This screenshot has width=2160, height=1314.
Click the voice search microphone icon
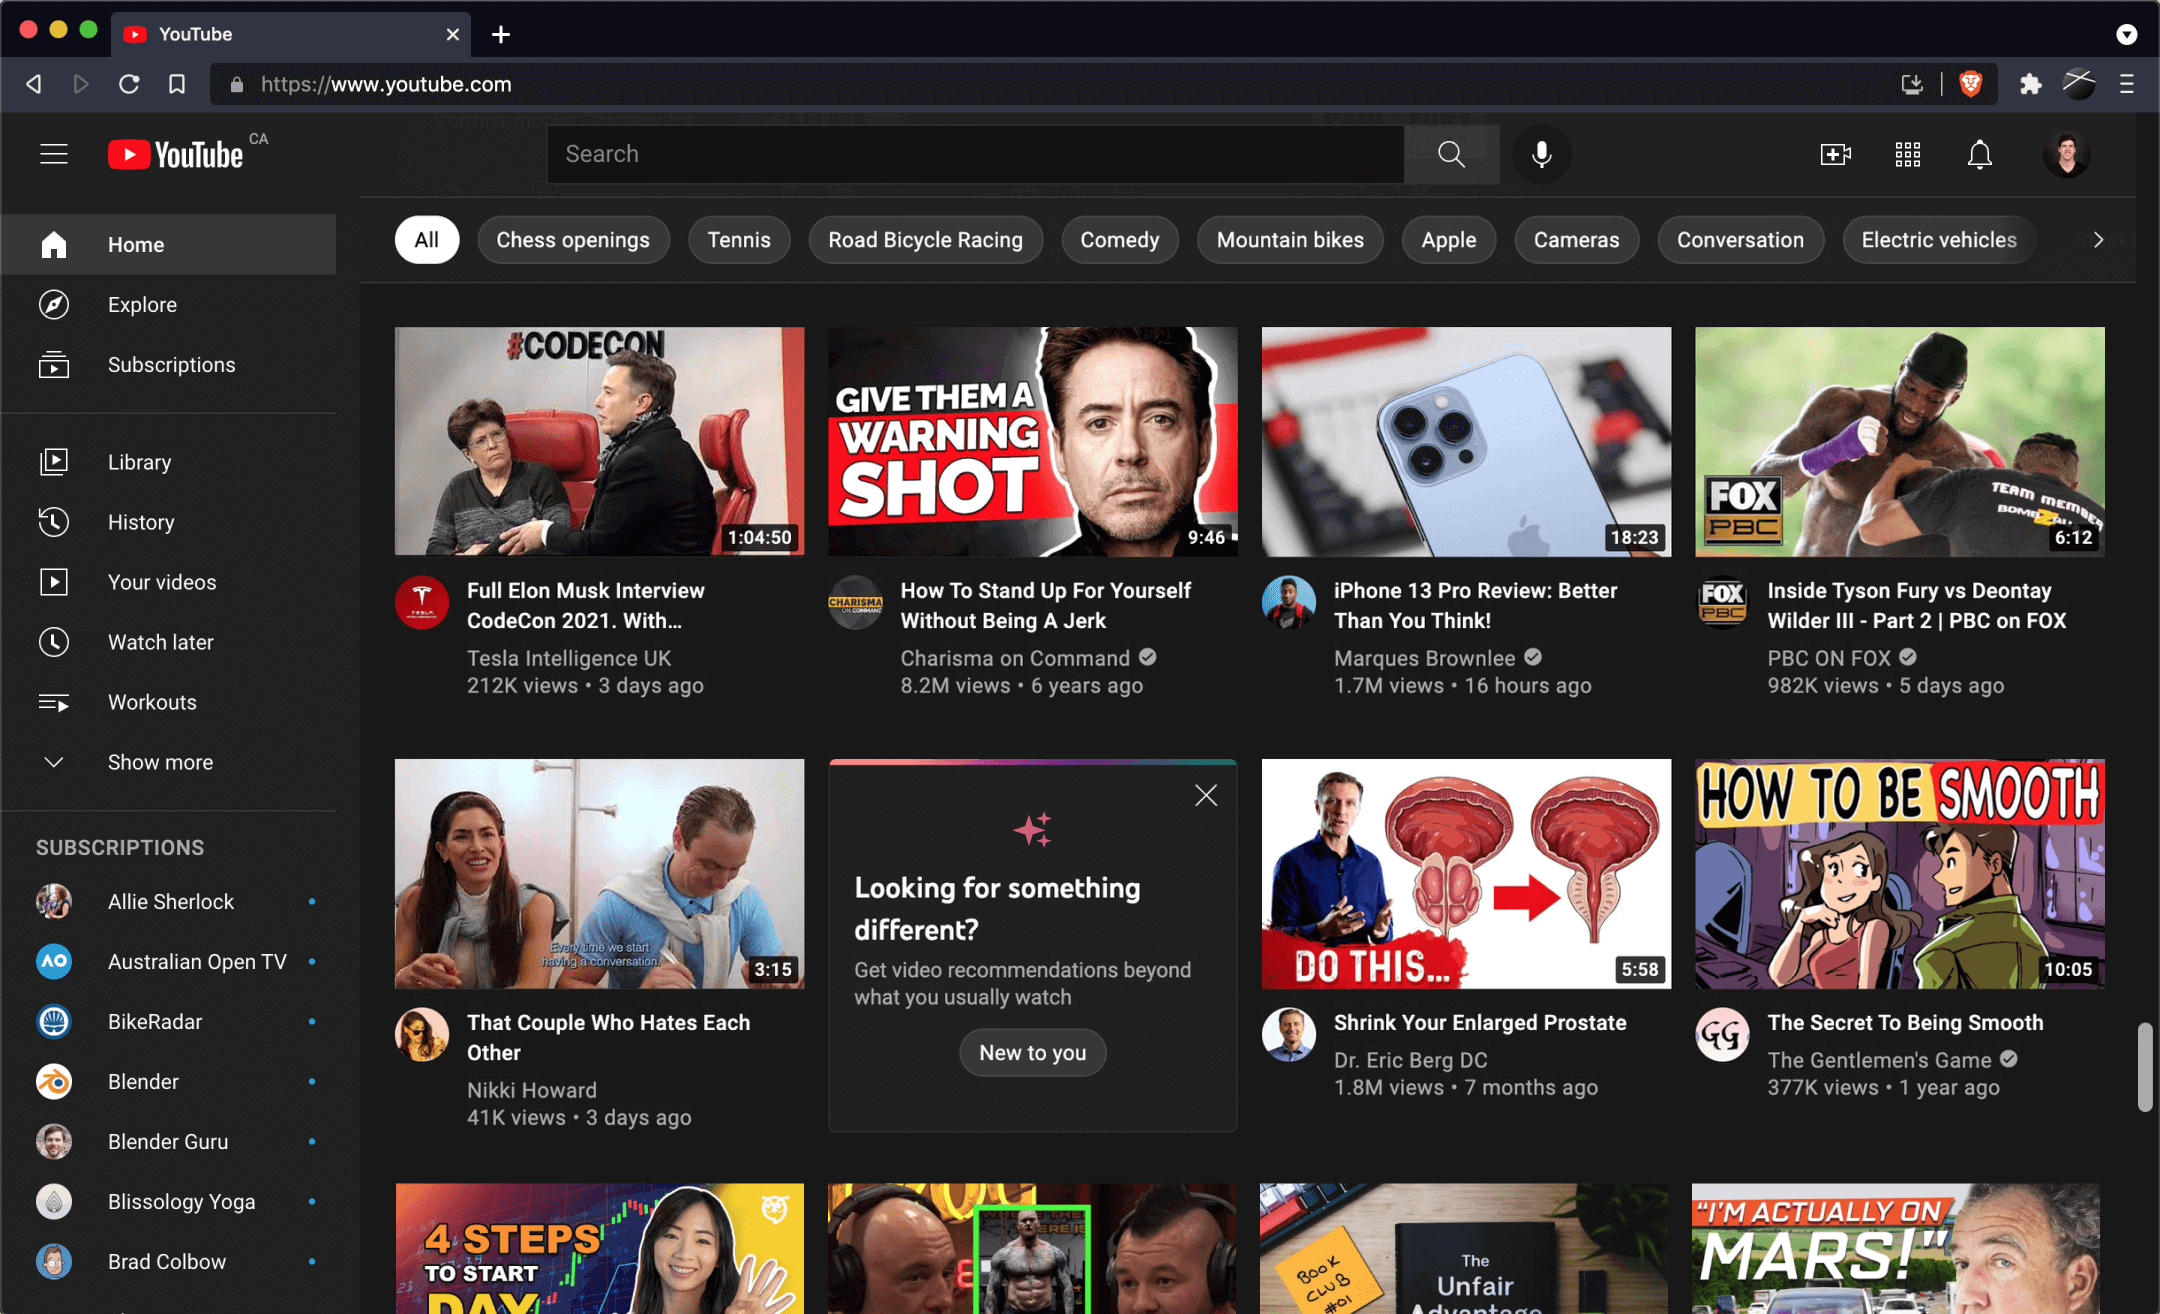[x=1541, y=154]
